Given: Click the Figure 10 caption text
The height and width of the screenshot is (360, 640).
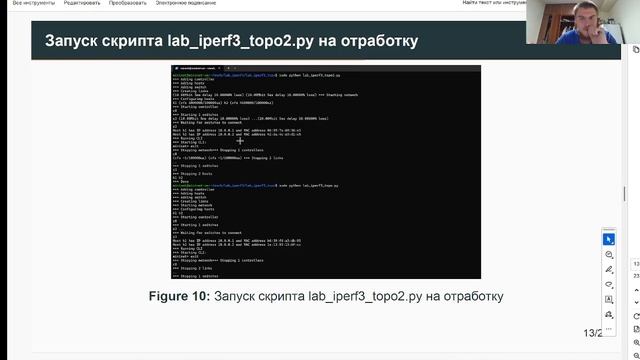Looking at the screenshot, I should click(326, 296).
